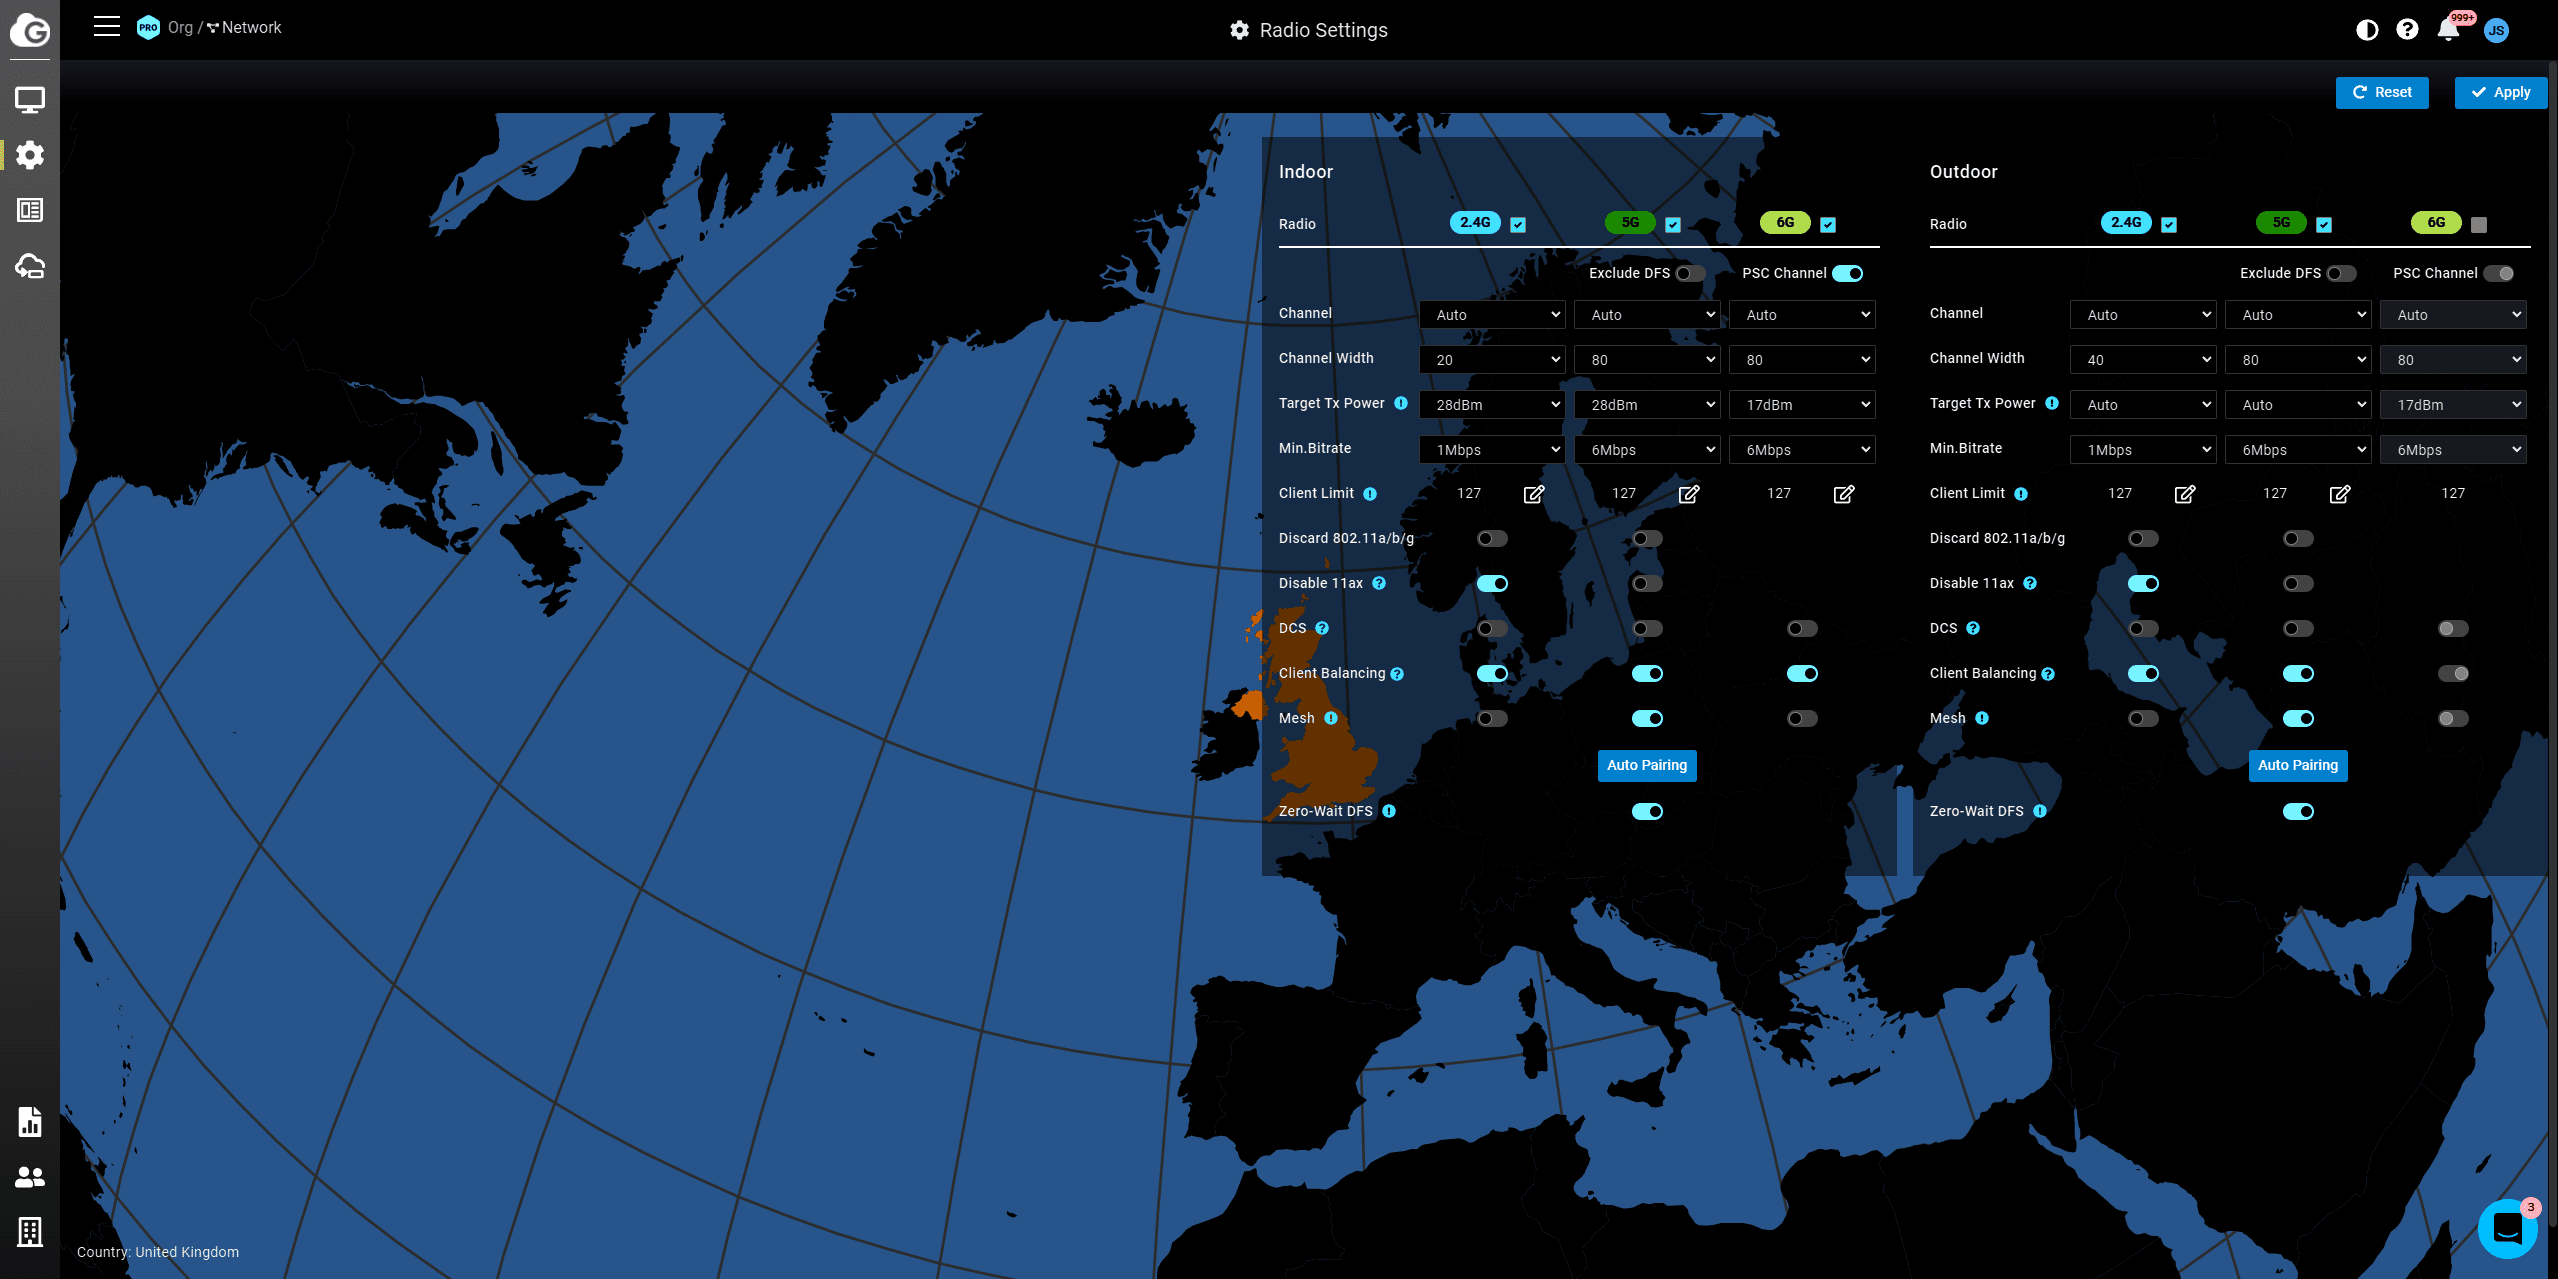Open the hamburger navigation menu
The image size is (2558, 1279).
(x=107, y=27)
